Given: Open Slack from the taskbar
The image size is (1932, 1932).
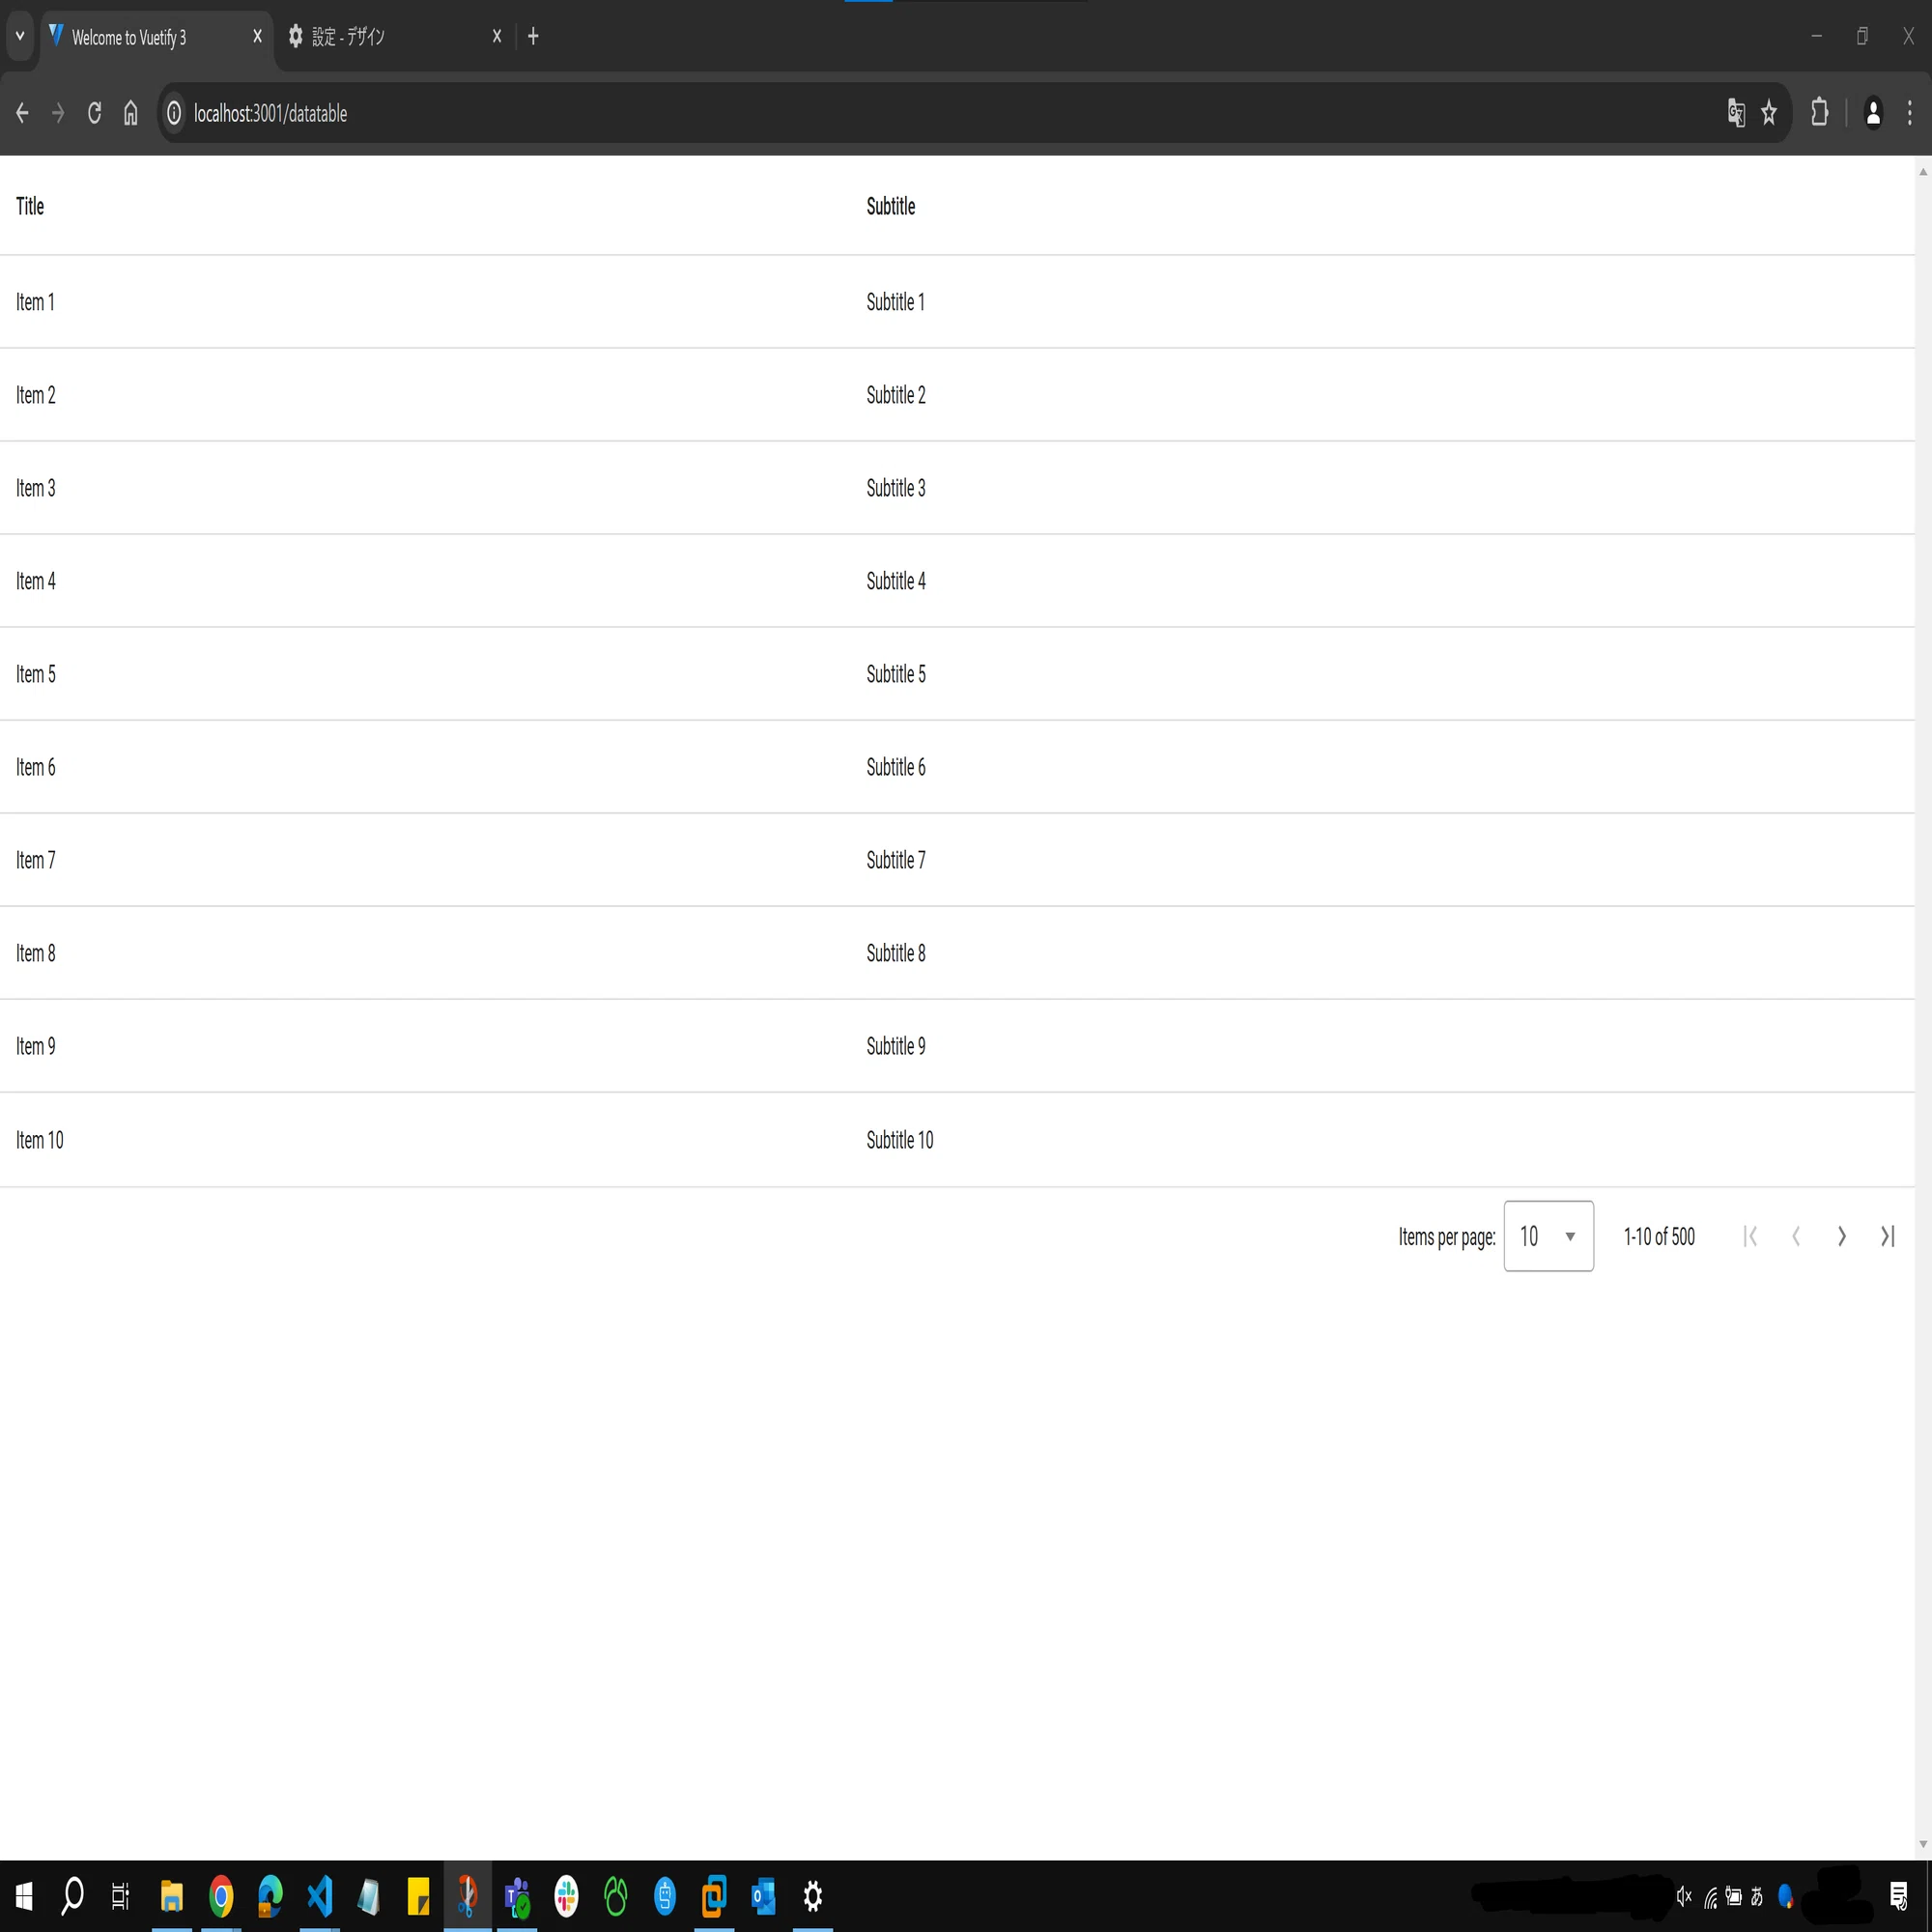Looking at the screenshot, I should click(x=566, y=1896).
